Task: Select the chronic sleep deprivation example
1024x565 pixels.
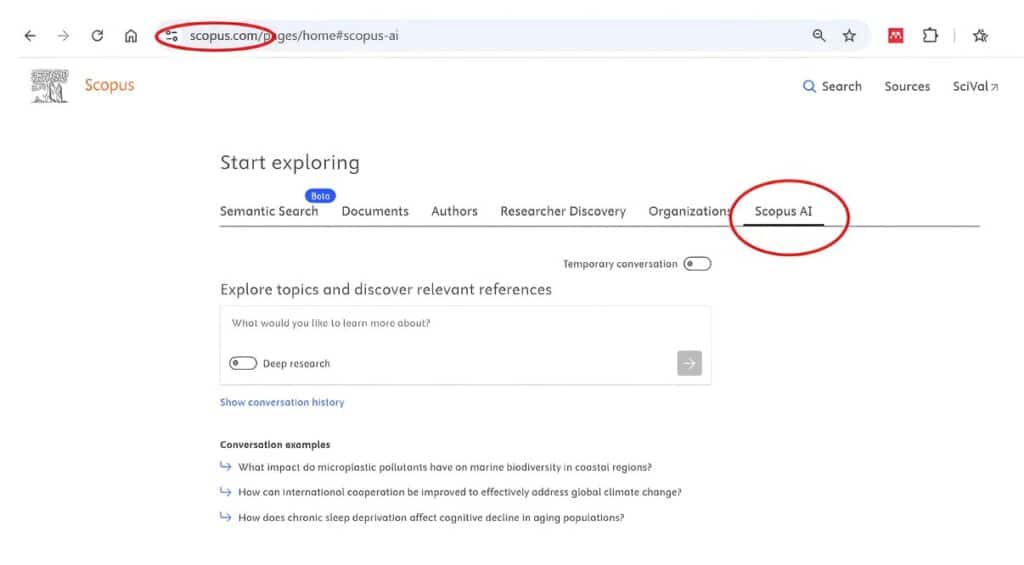Action: 431,517
